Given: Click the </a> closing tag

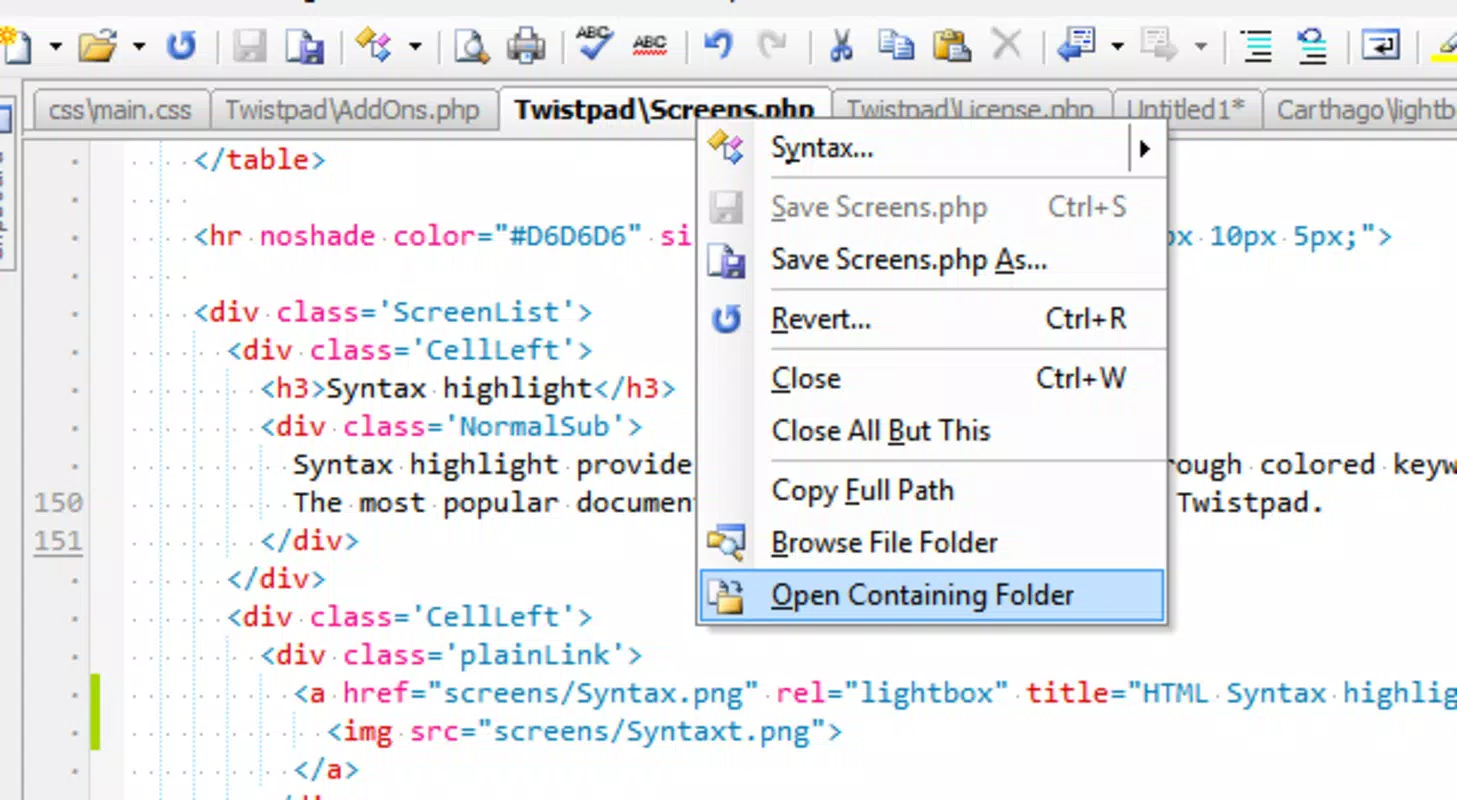Looking at the screenshot, I should [326, 769].
